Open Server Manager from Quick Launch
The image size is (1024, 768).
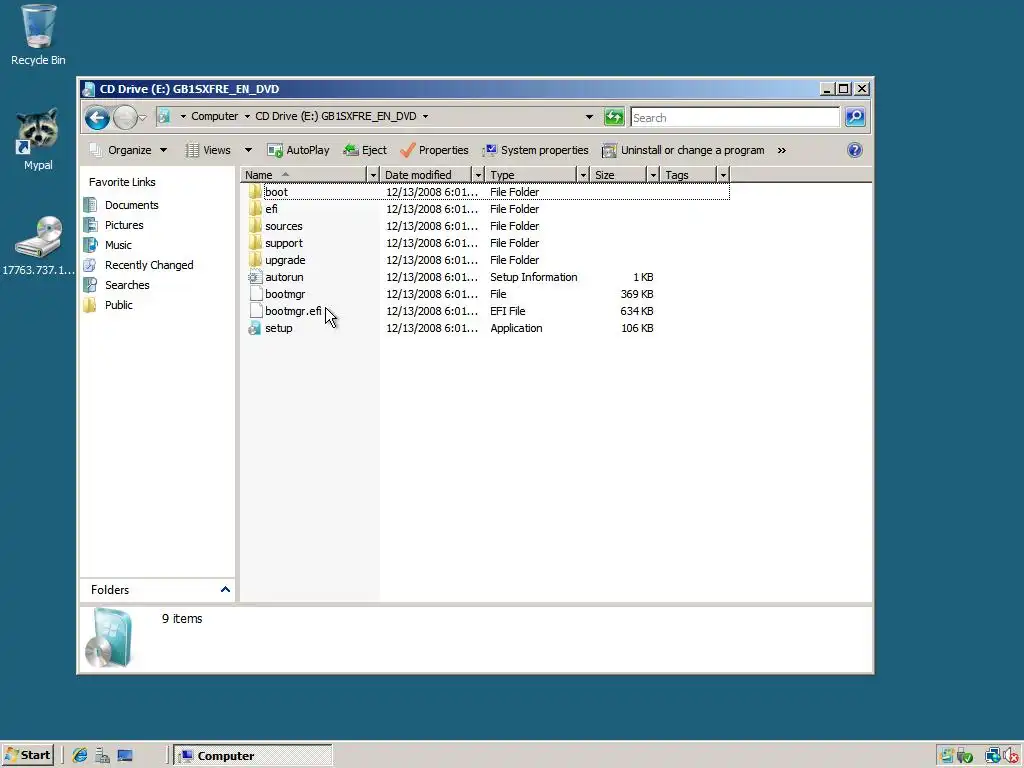pos(103,756)
